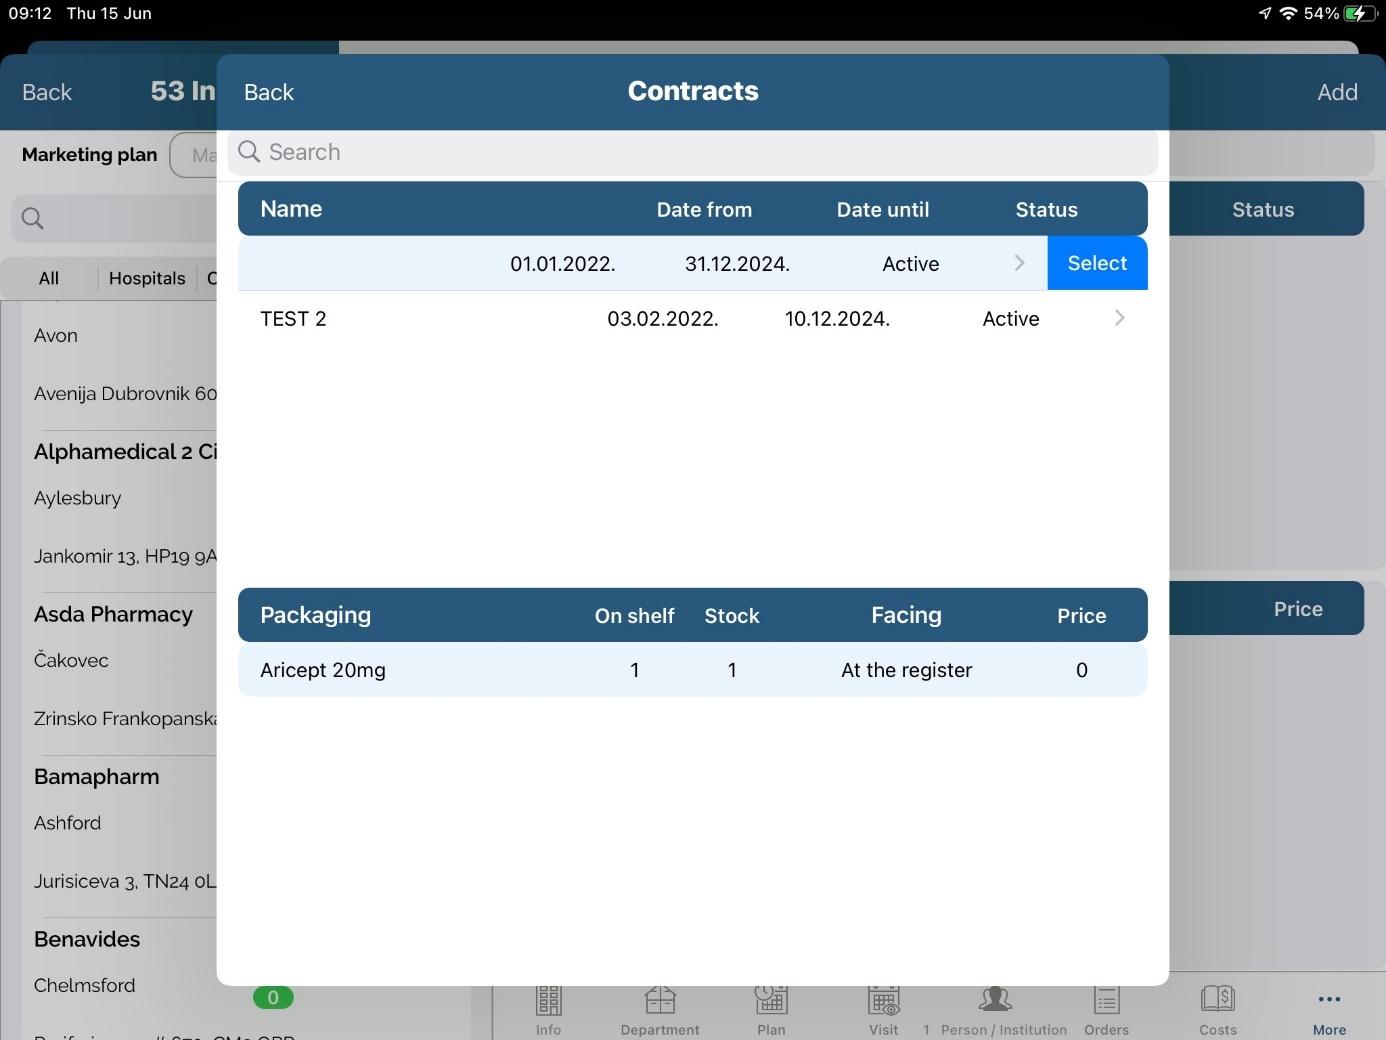The width and height of the screenshot is (1386, 1040).
Task: Switch to the All filter tab
Action: point(49,278)
